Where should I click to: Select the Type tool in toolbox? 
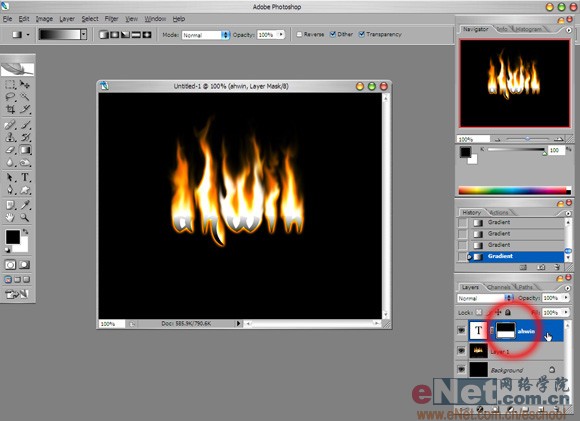(25, 177)
